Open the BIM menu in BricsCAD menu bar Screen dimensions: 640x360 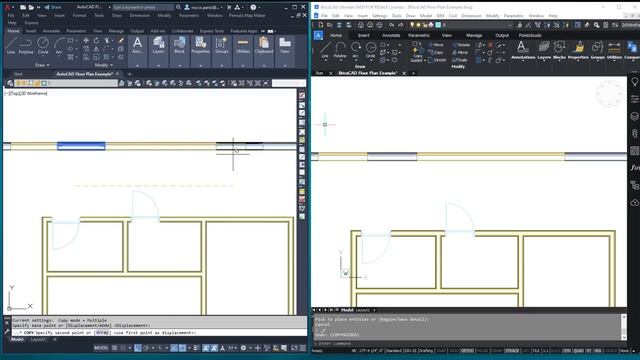pos(440,16)
